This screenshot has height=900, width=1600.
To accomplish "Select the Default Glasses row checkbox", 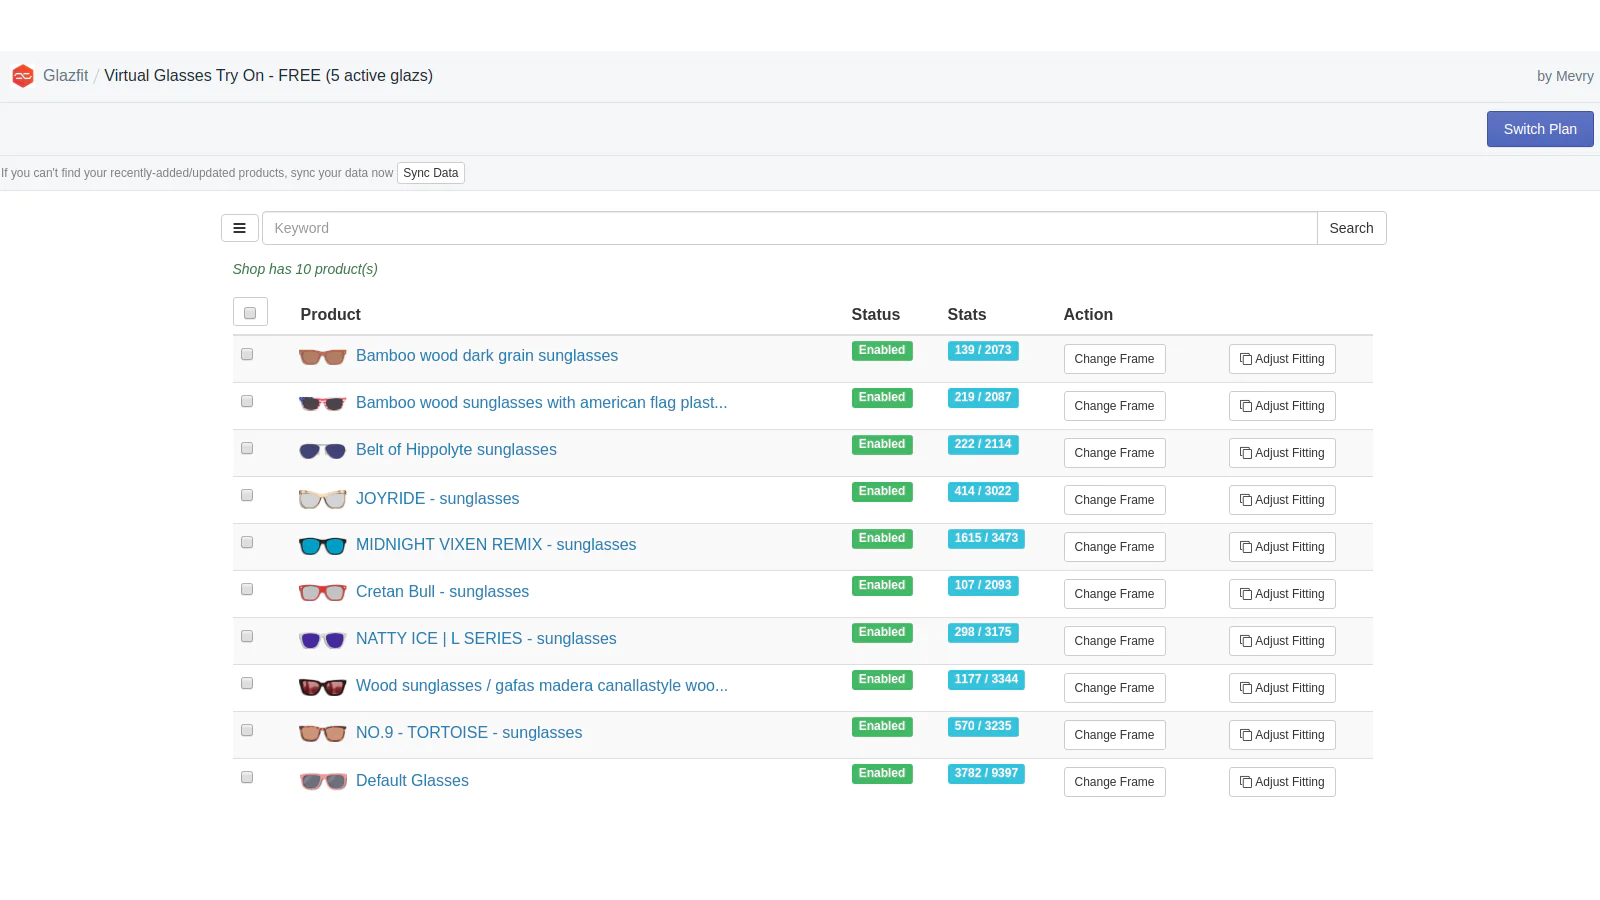I will [x=247, y=777].
